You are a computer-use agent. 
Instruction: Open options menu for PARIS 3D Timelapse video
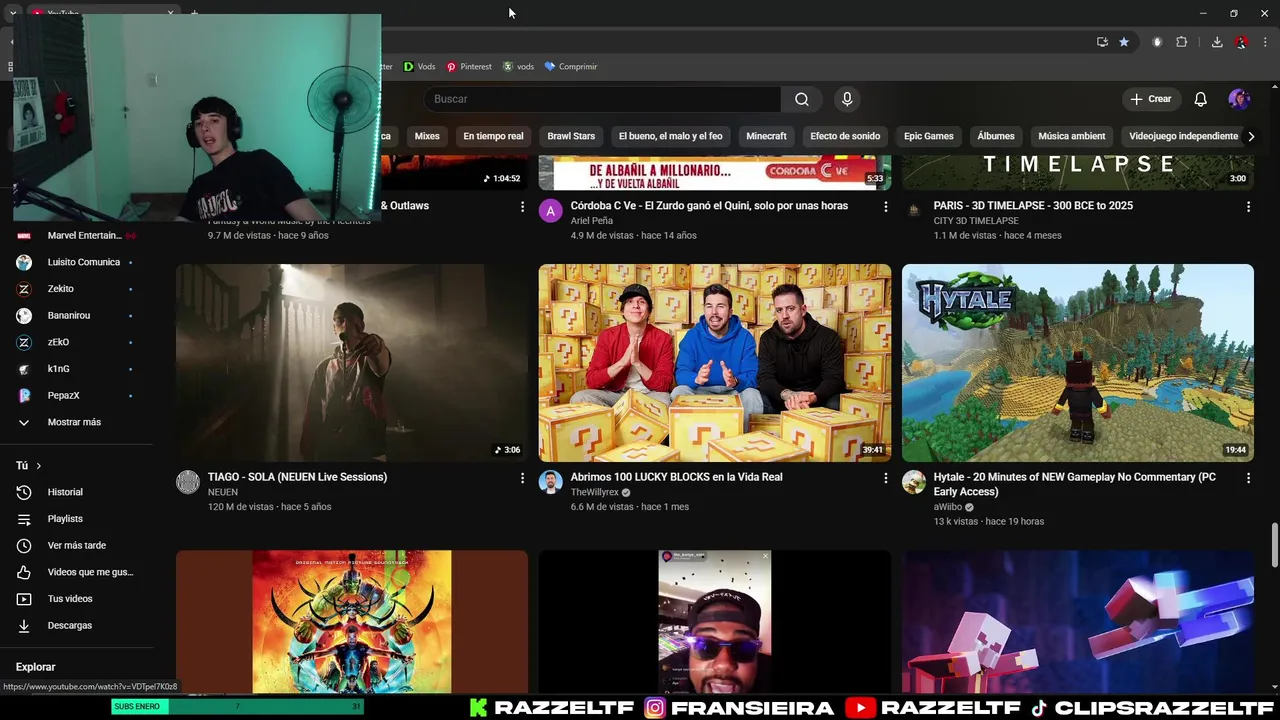[1248, 206]
